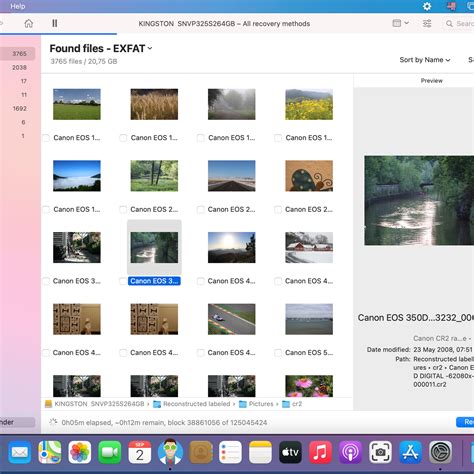Viewport: 474px width, 474px height.
Task: Select the snowy red barns thumbnail
Action: (309, 247)
